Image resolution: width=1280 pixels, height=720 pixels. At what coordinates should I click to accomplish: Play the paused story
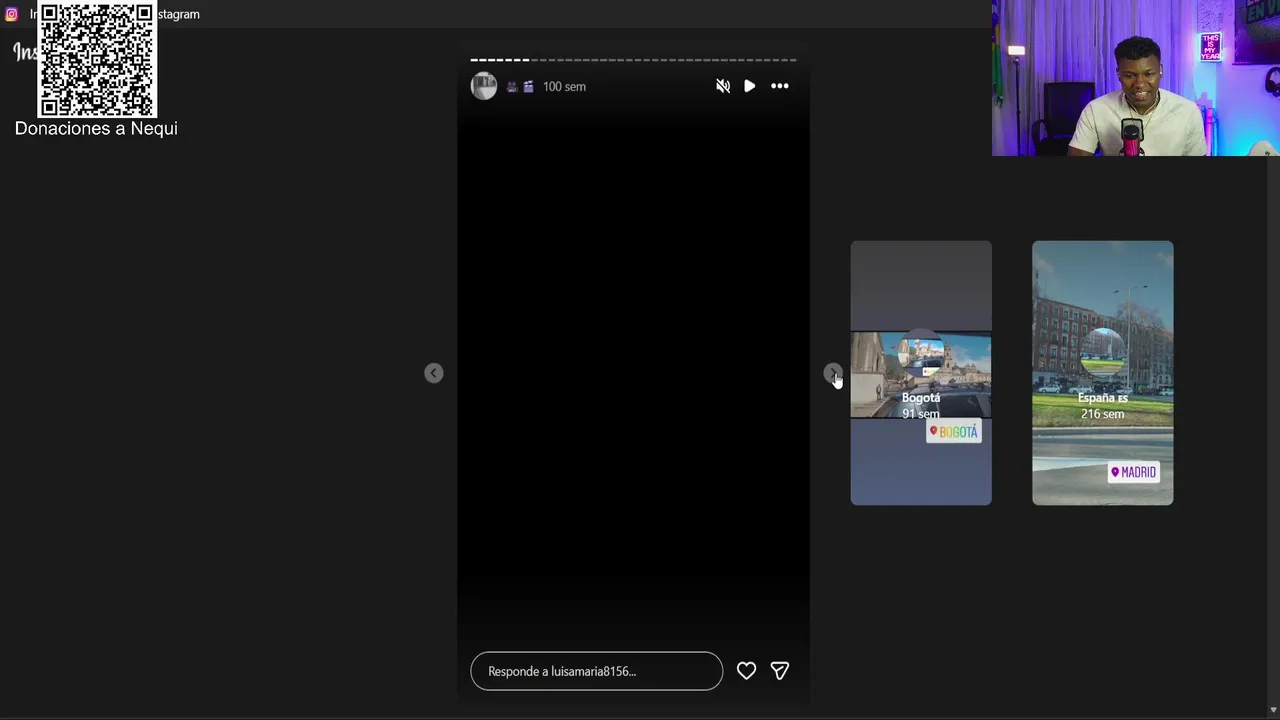coord(750,86)
